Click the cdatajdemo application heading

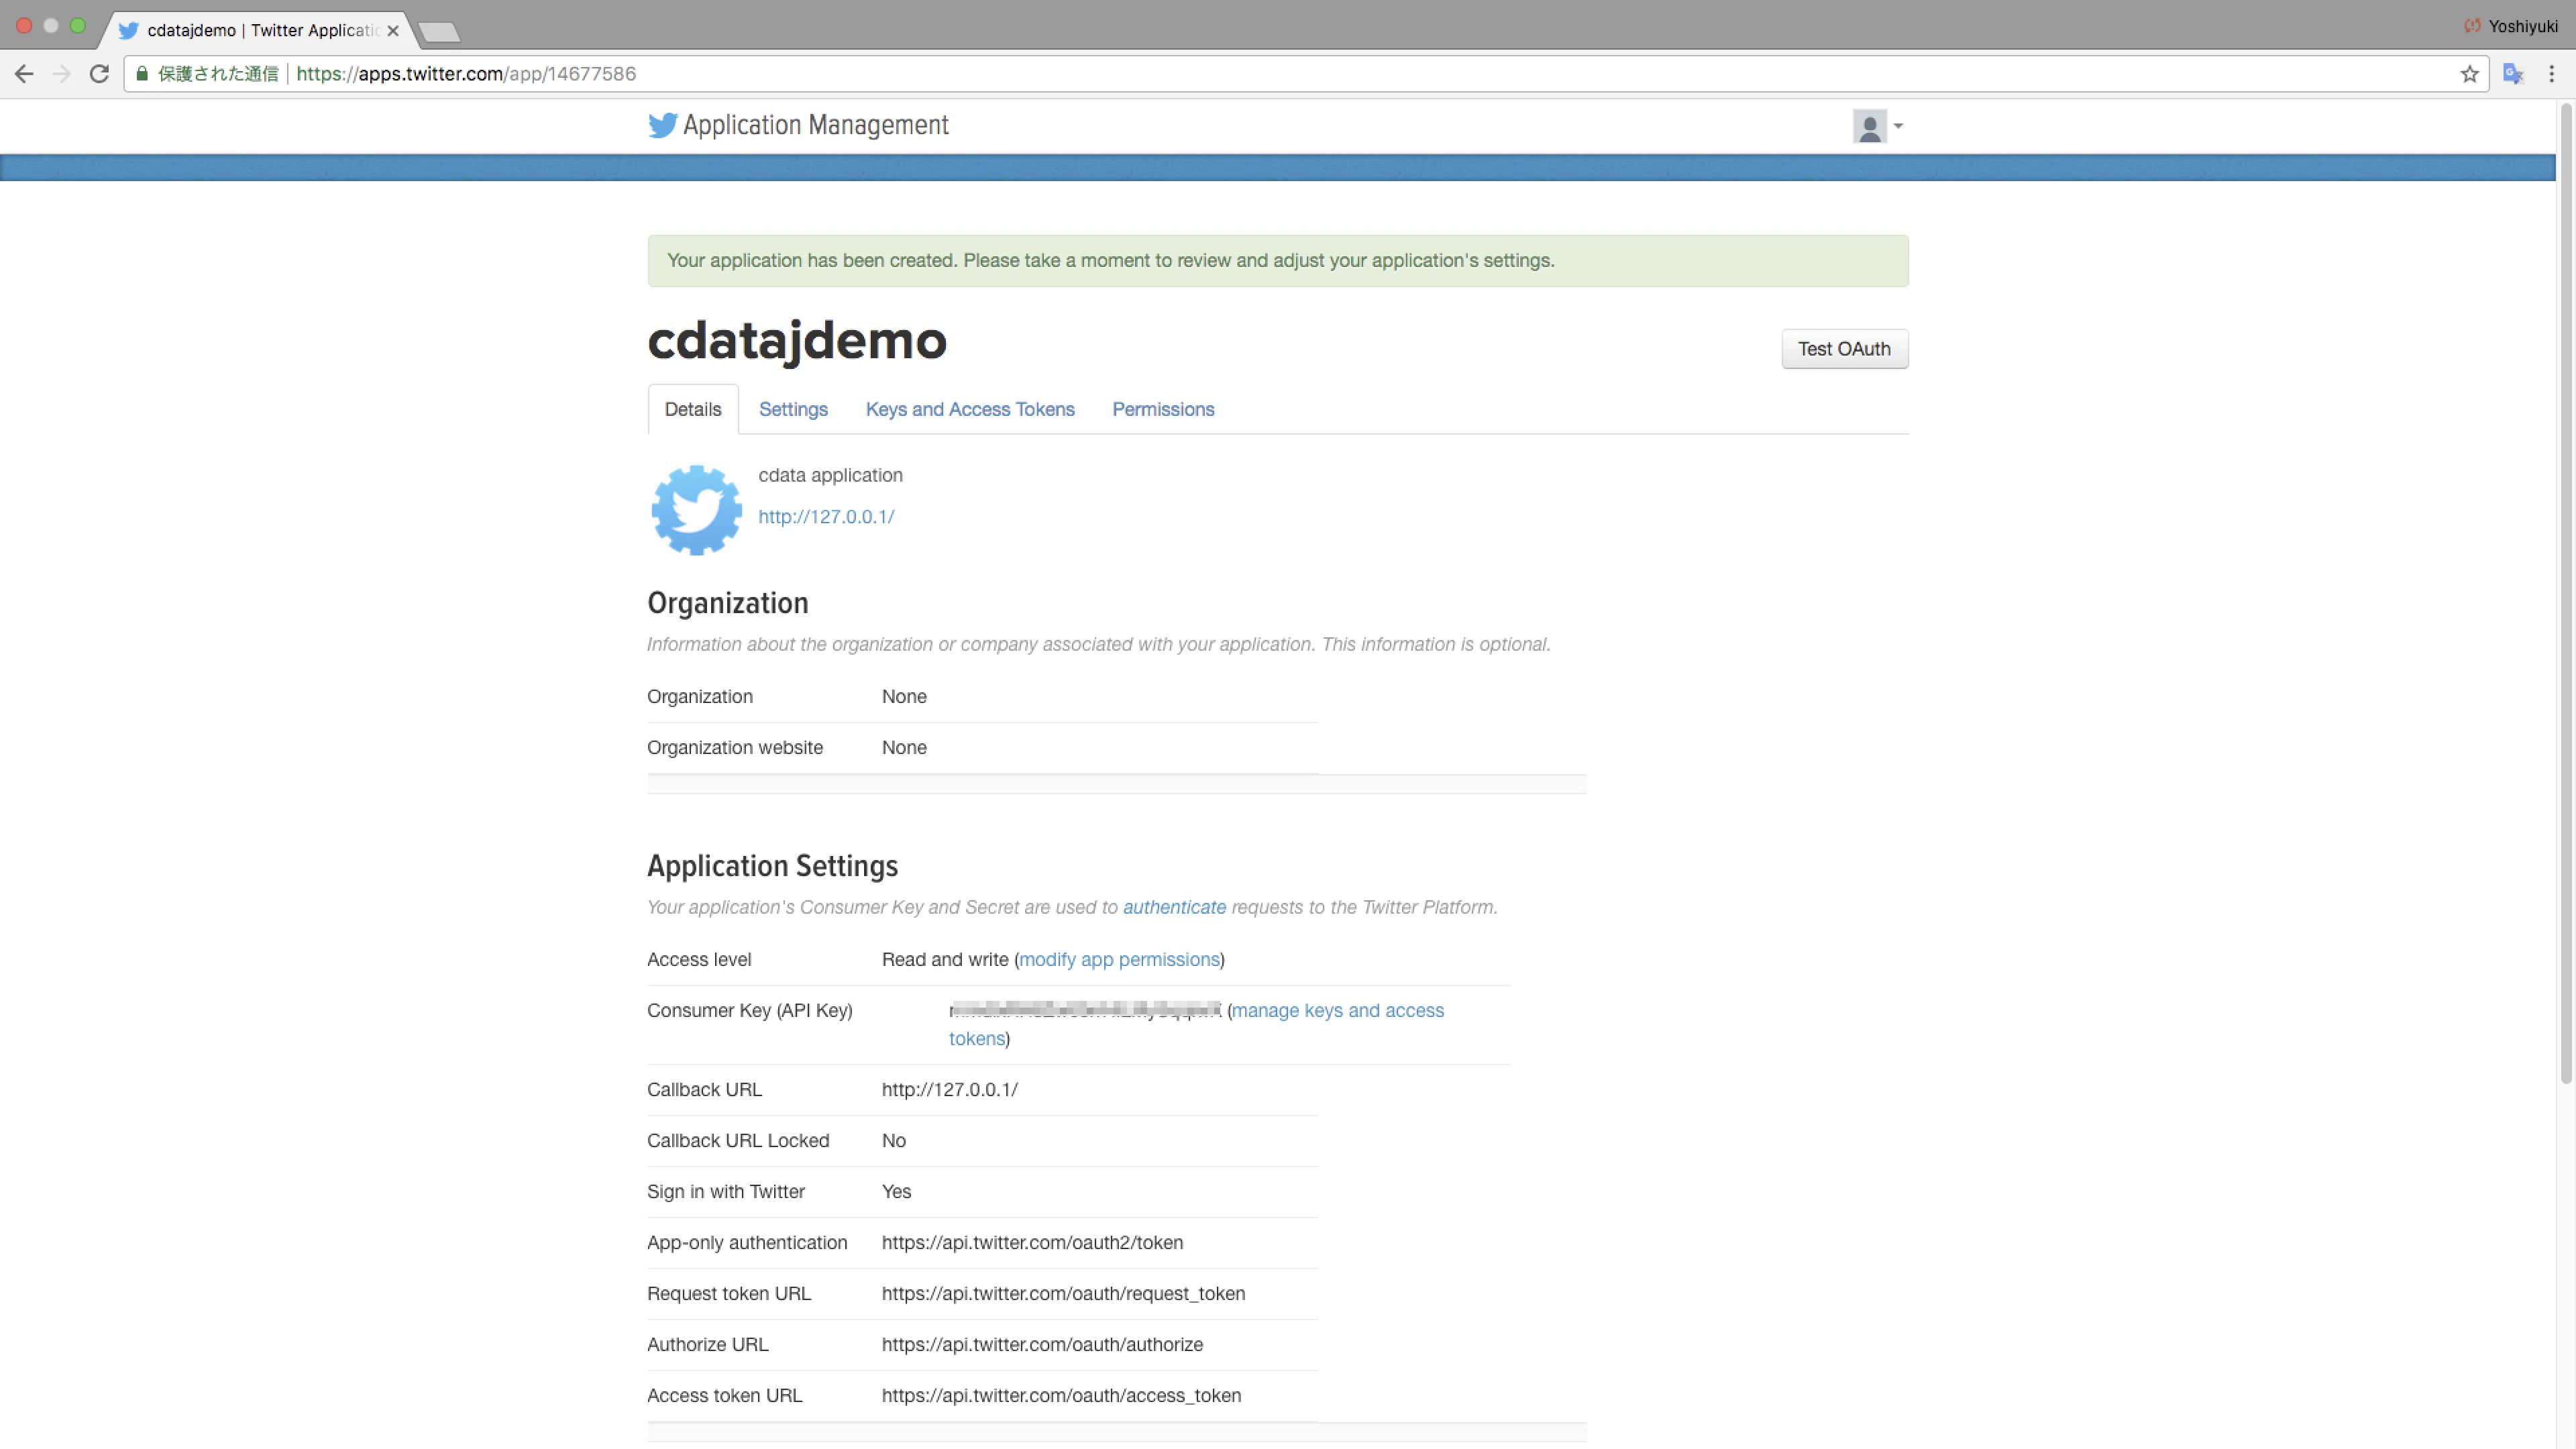pos(797,342)
